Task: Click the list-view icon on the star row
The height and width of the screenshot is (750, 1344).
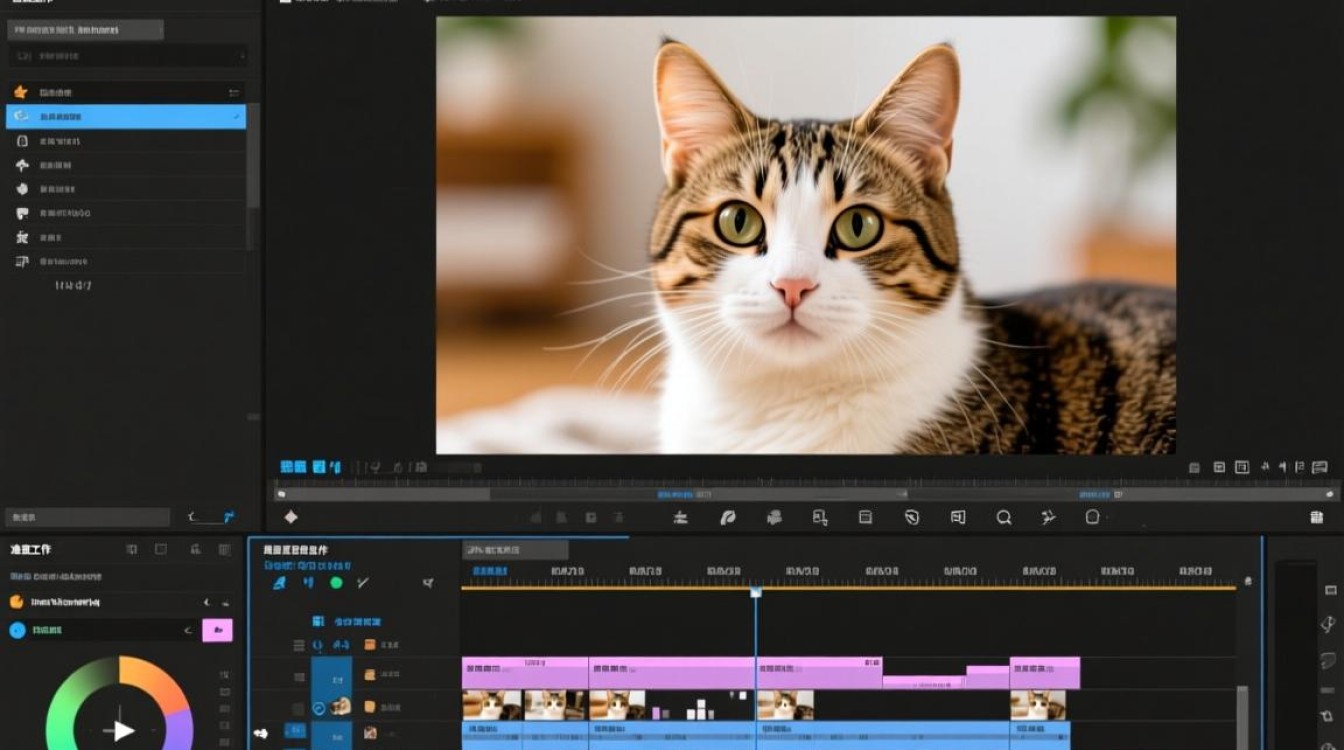Action: [235, 92]
